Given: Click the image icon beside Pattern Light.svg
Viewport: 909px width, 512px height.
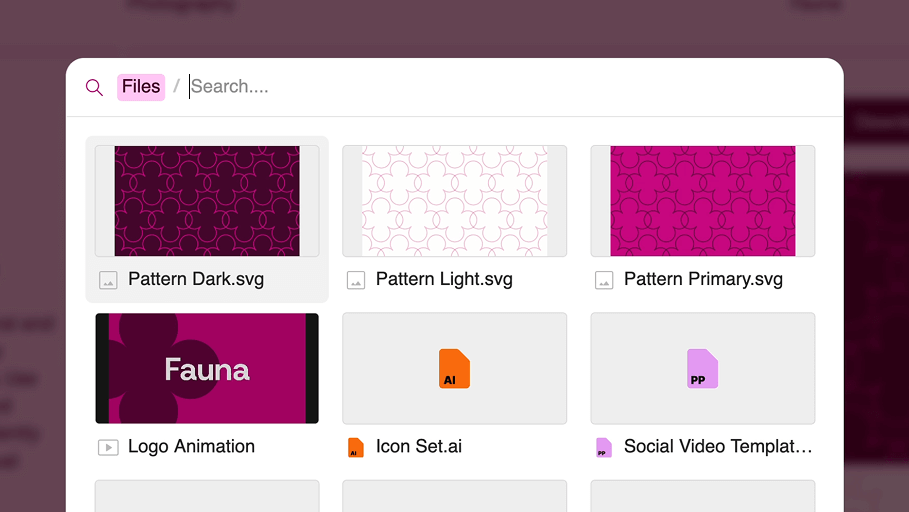Looking at the screenshot, I should coord(356,281).
